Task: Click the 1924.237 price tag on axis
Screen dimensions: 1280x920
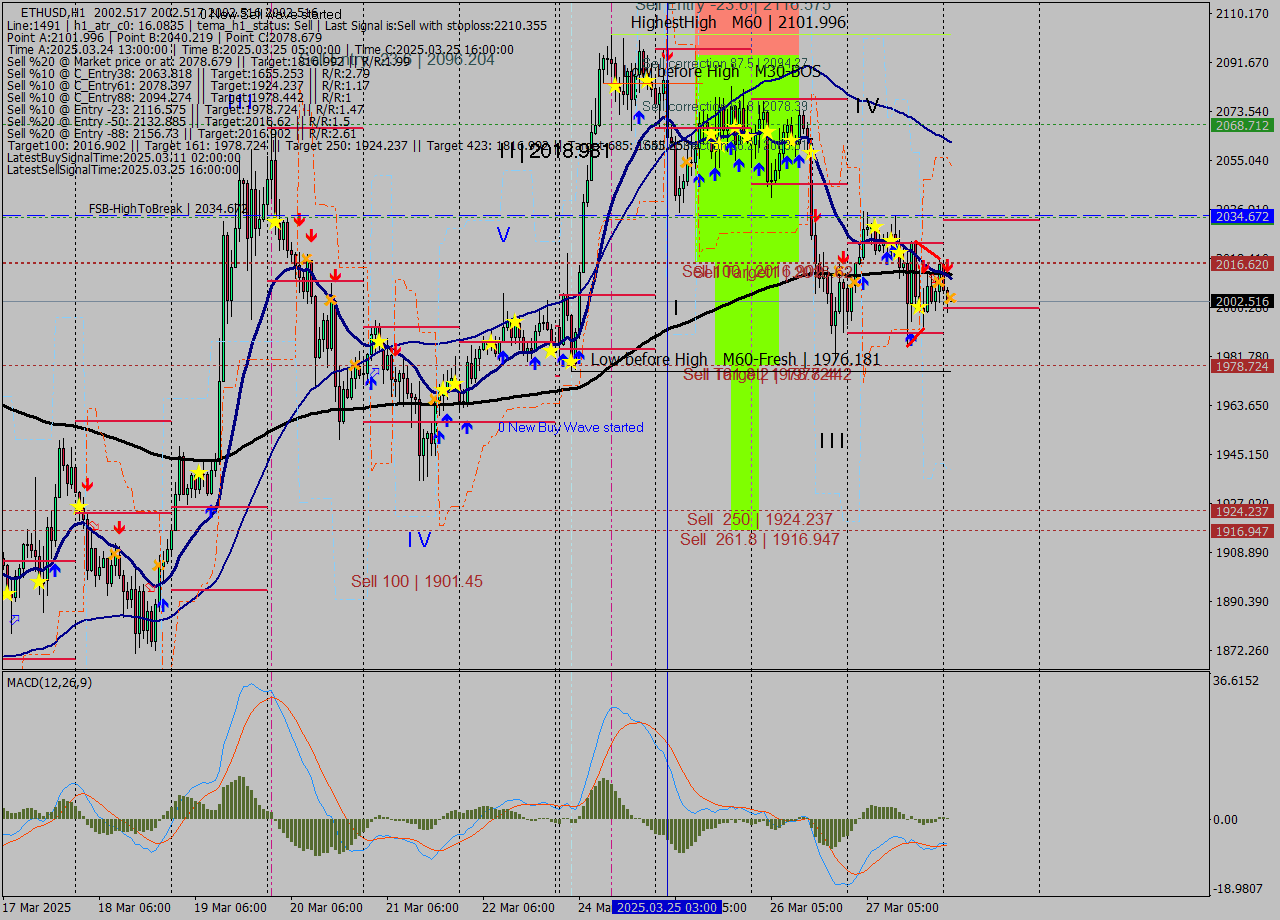Action: pos(1242,511)
